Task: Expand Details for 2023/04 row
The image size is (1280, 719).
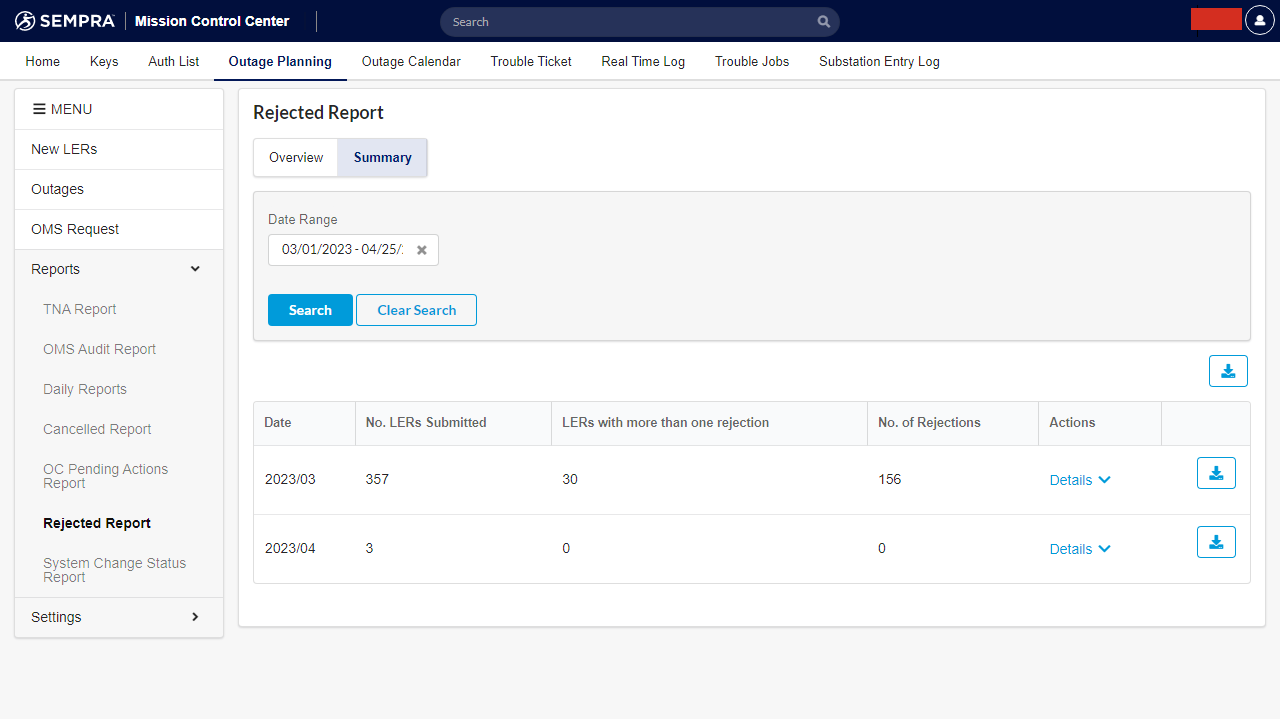Action: click(1080, 549)
